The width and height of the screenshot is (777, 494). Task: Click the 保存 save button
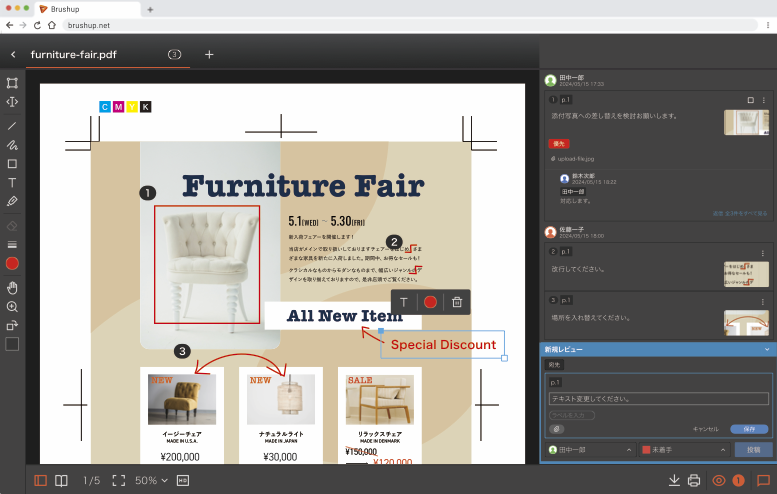pos(748,429)
